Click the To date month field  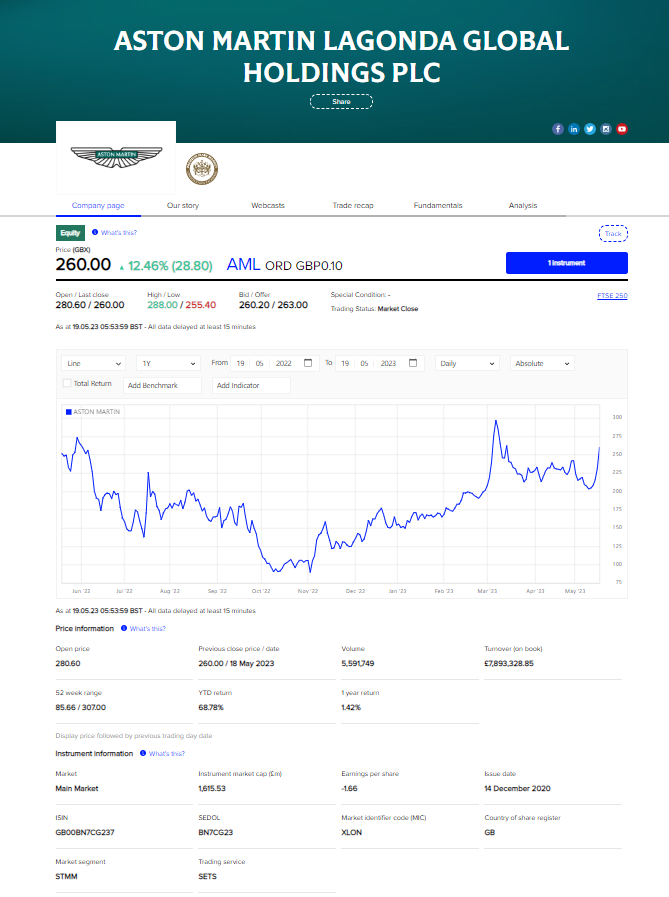[364, 363]
